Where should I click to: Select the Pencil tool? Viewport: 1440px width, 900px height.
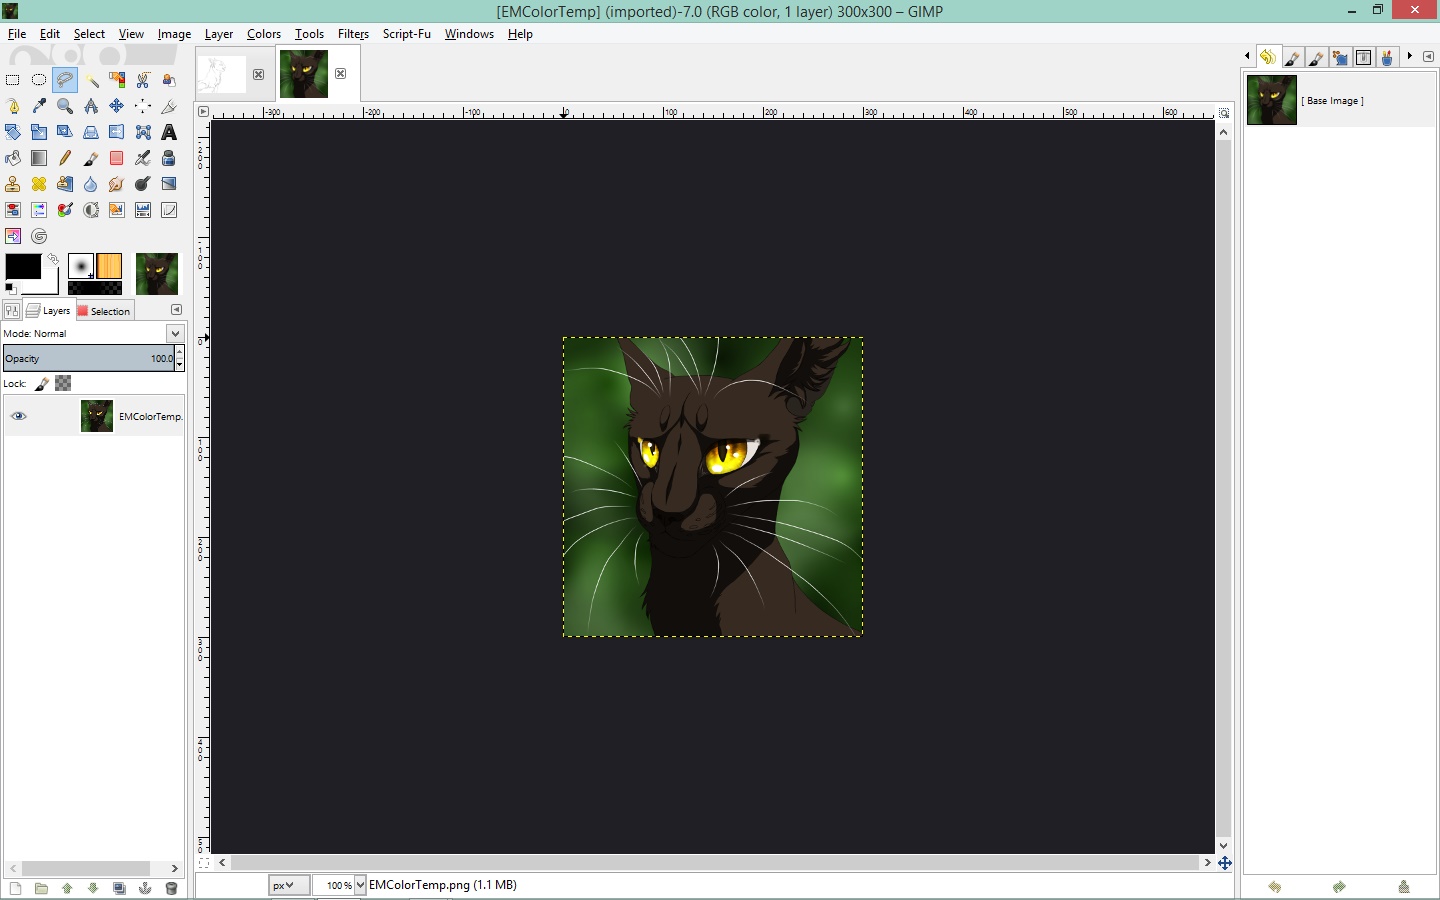65,158
